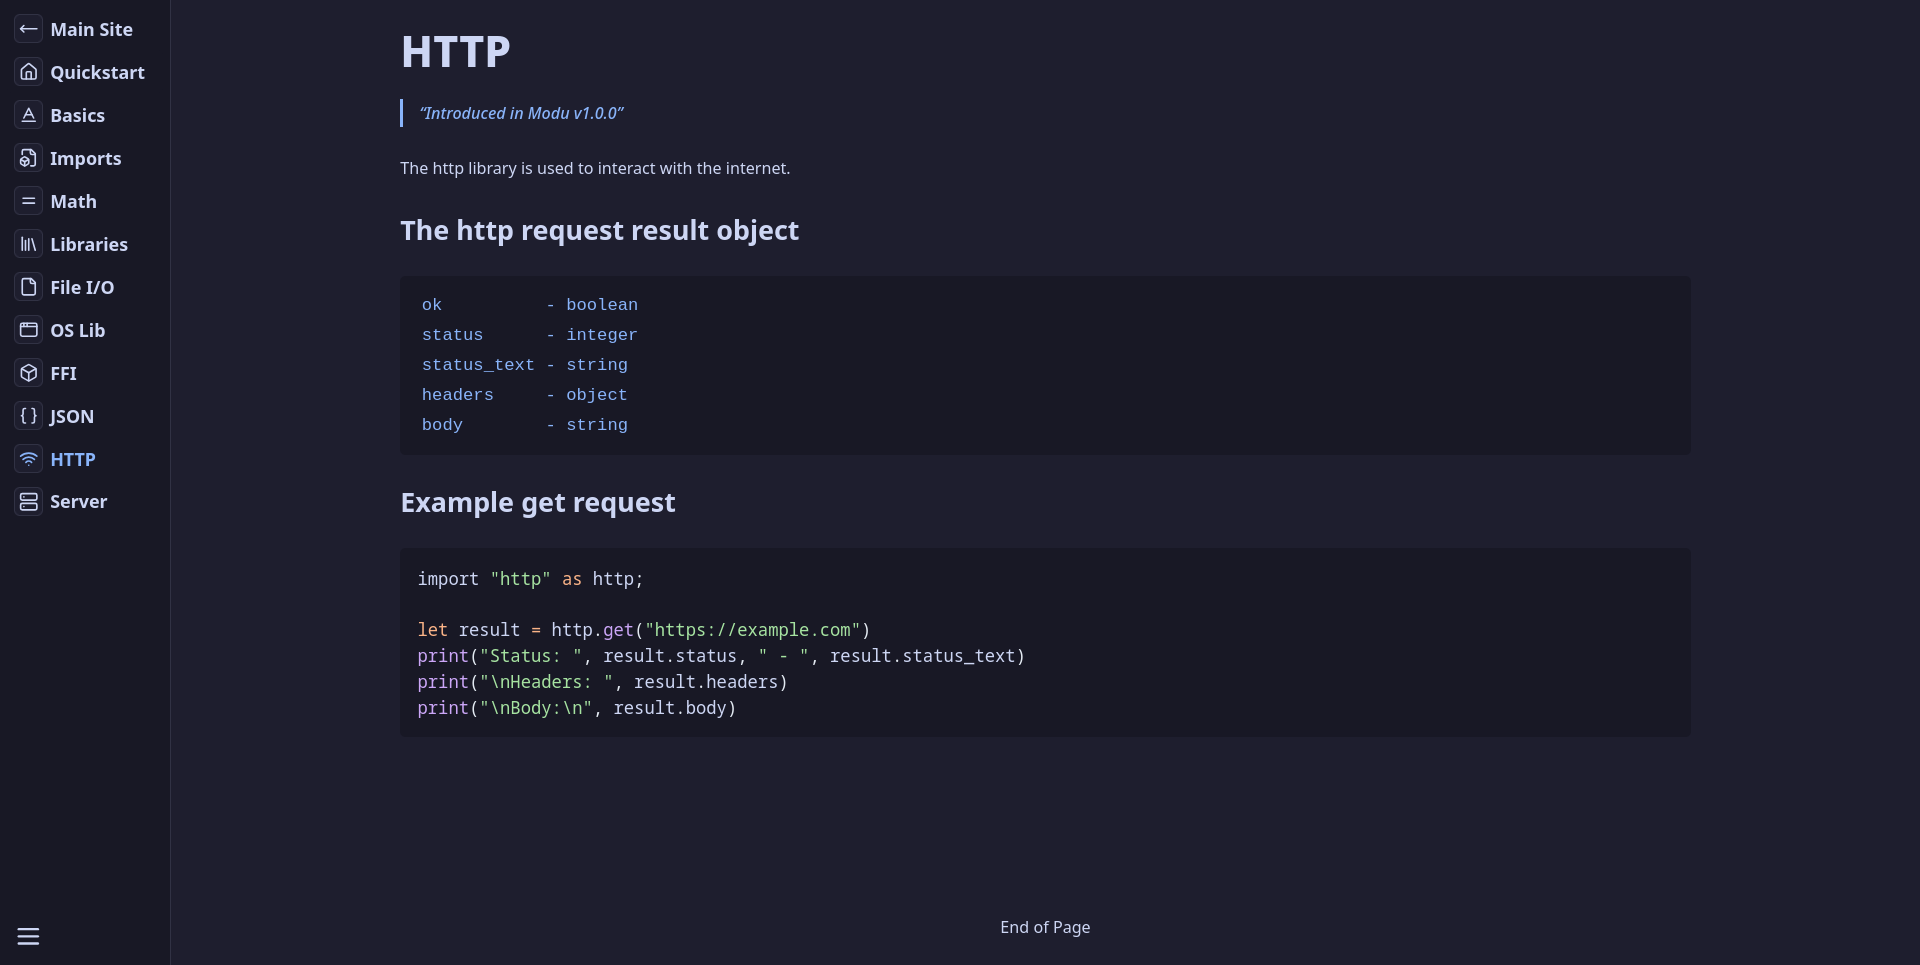The width and height of the screenshot is (1920, 965).
Task: Toggle the sidebar with hamburger menu button
Action: tap(28, 936)
